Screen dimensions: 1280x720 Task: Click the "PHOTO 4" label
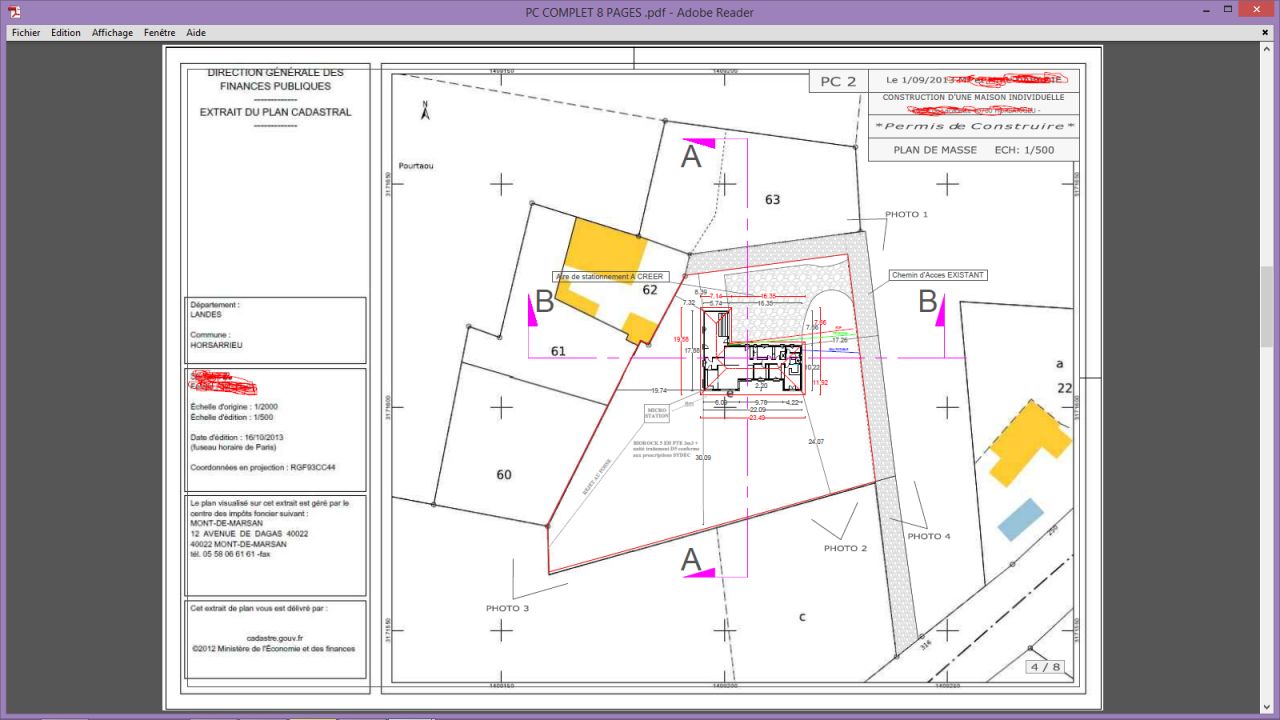click(x=929, y=536)
